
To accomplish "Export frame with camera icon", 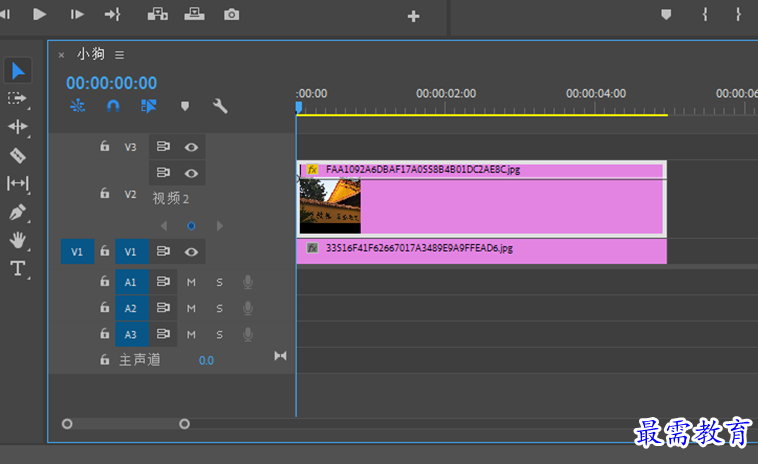I will point(231,14).
